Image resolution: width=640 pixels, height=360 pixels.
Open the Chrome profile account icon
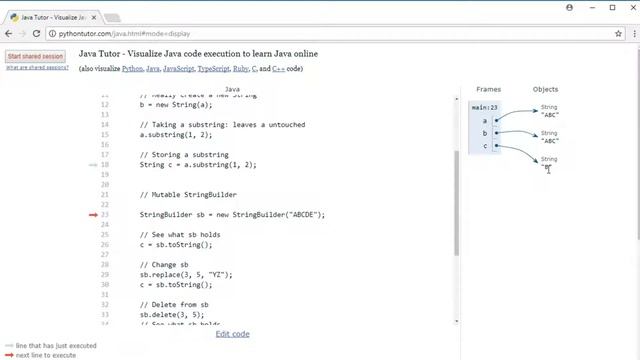569,7
